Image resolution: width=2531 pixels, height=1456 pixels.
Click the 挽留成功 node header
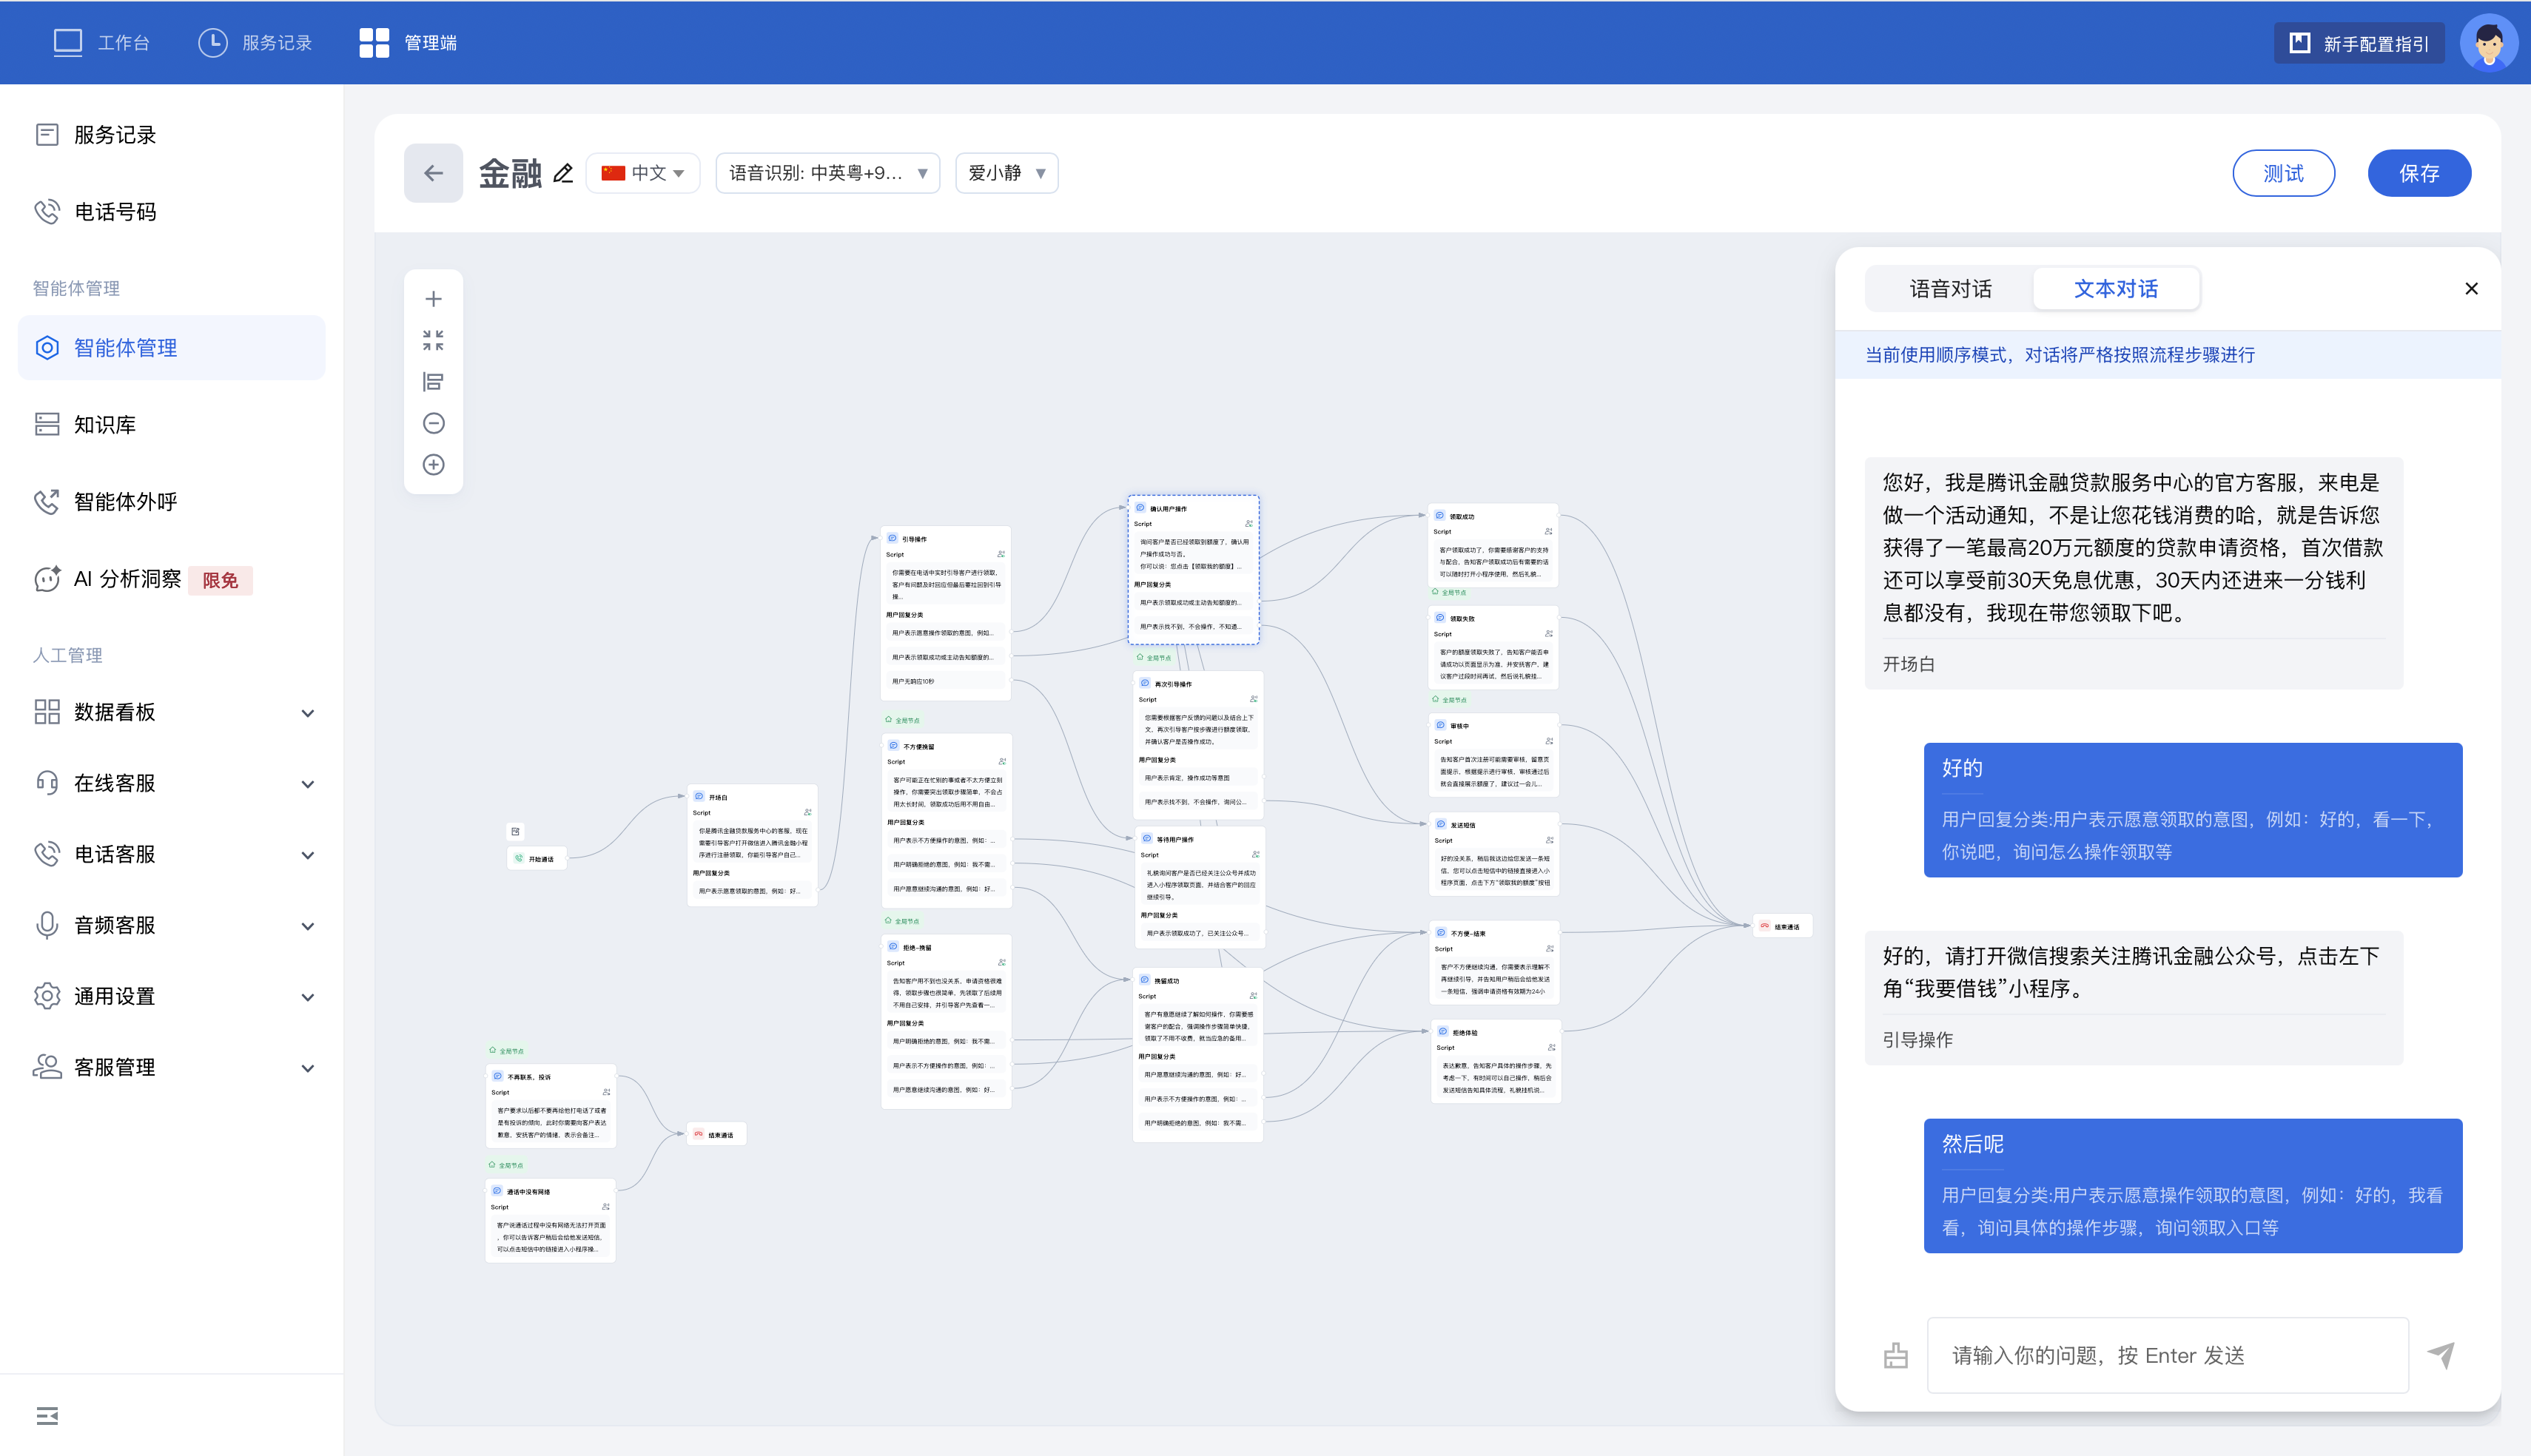point(1198,980)
